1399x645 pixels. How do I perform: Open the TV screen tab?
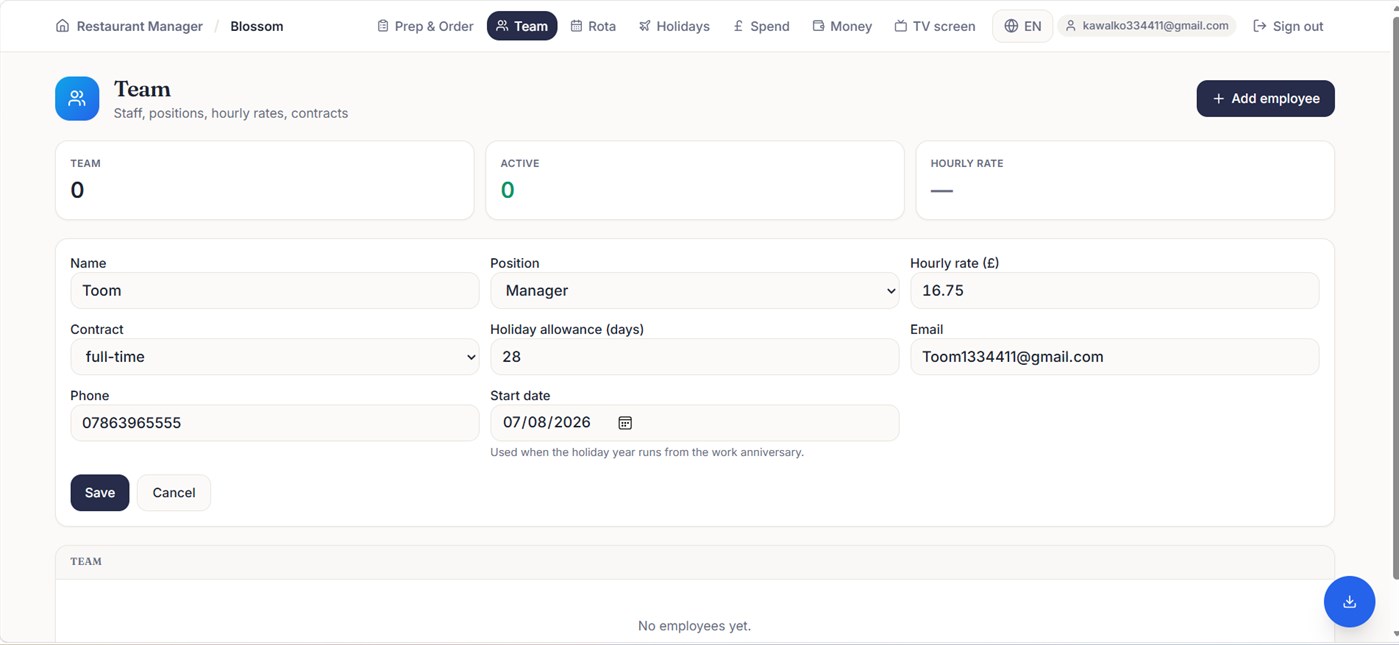(x=935, y=26)
